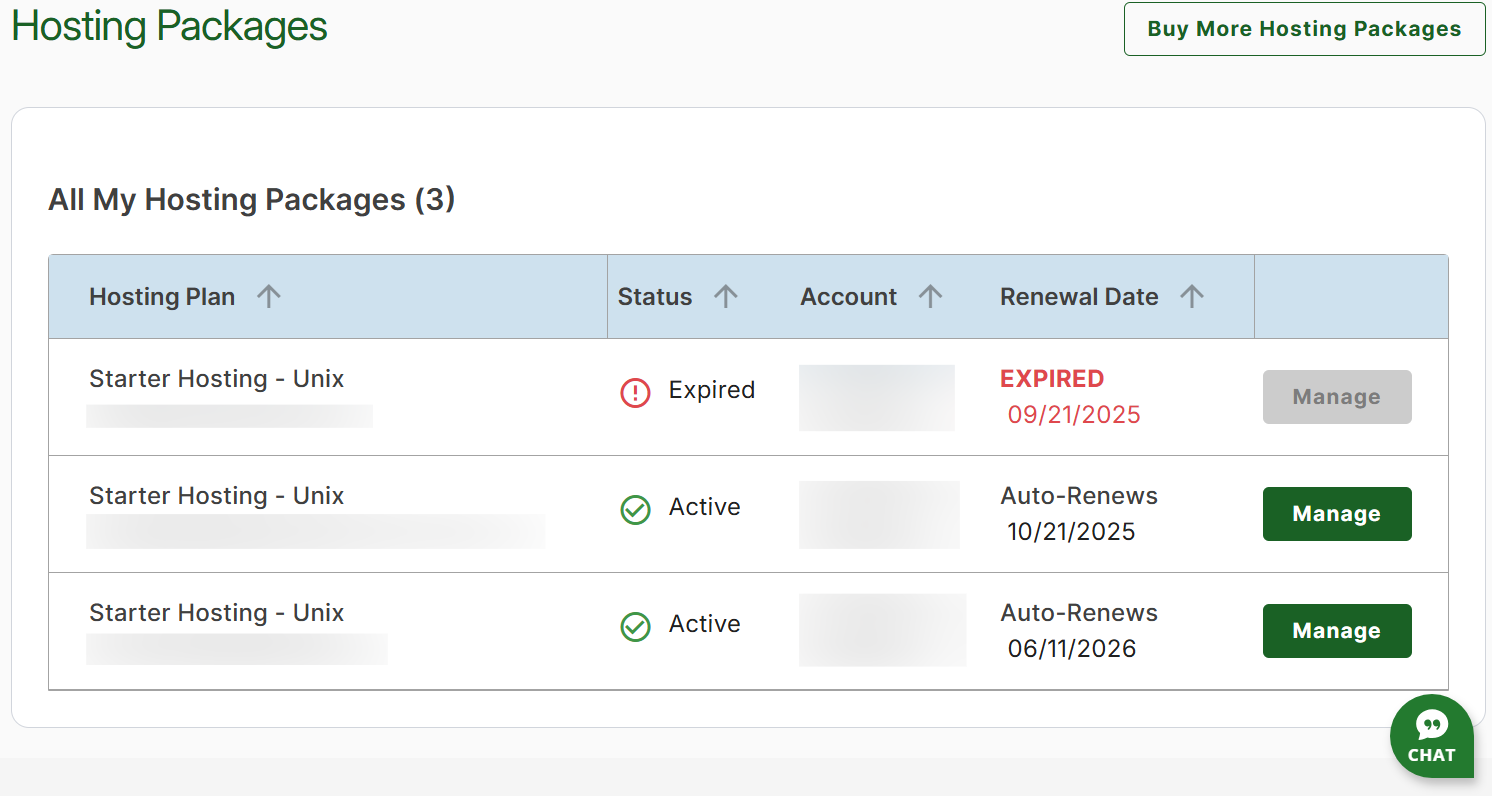This screenshot has height=796, width=1492.
Task: Manage the package renewing 06/11/2026
Action: click(x=1336, y=631)
